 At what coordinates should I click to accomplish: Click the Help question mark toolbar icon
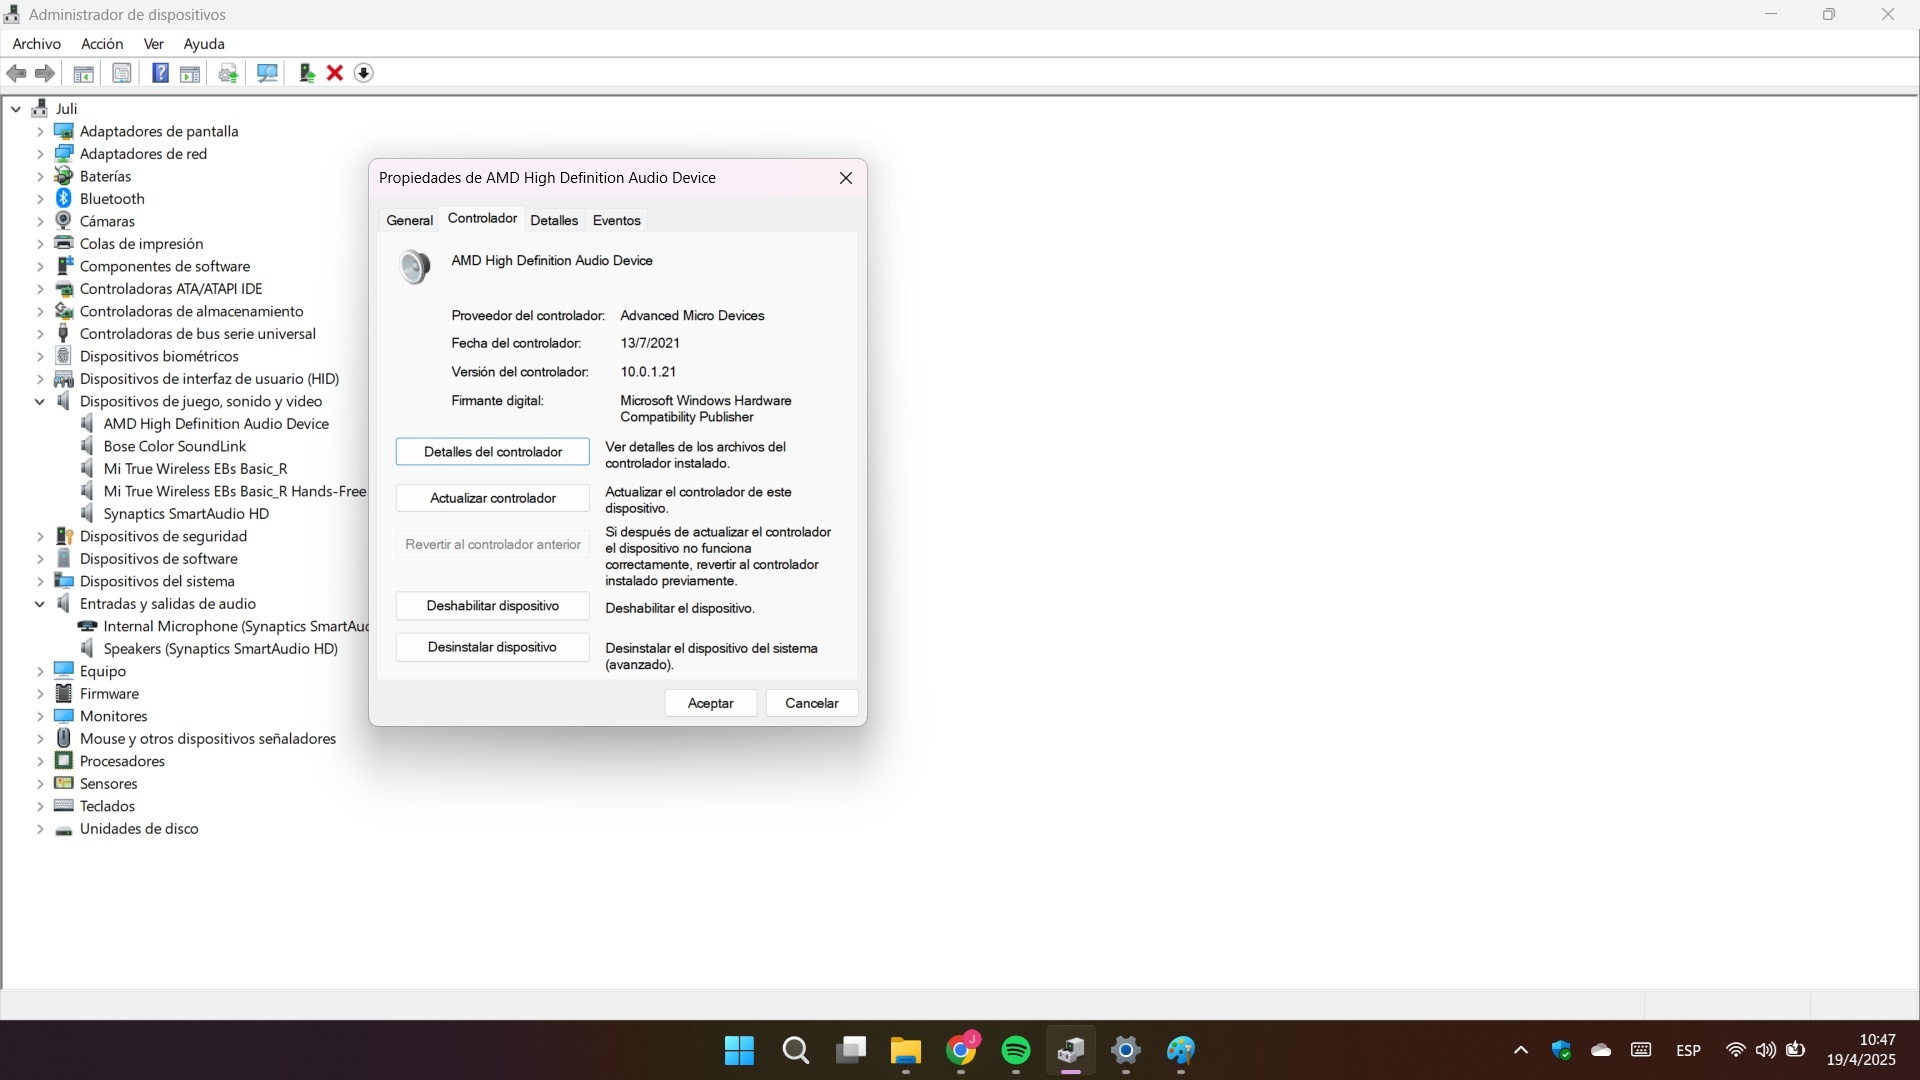point(160,73)
